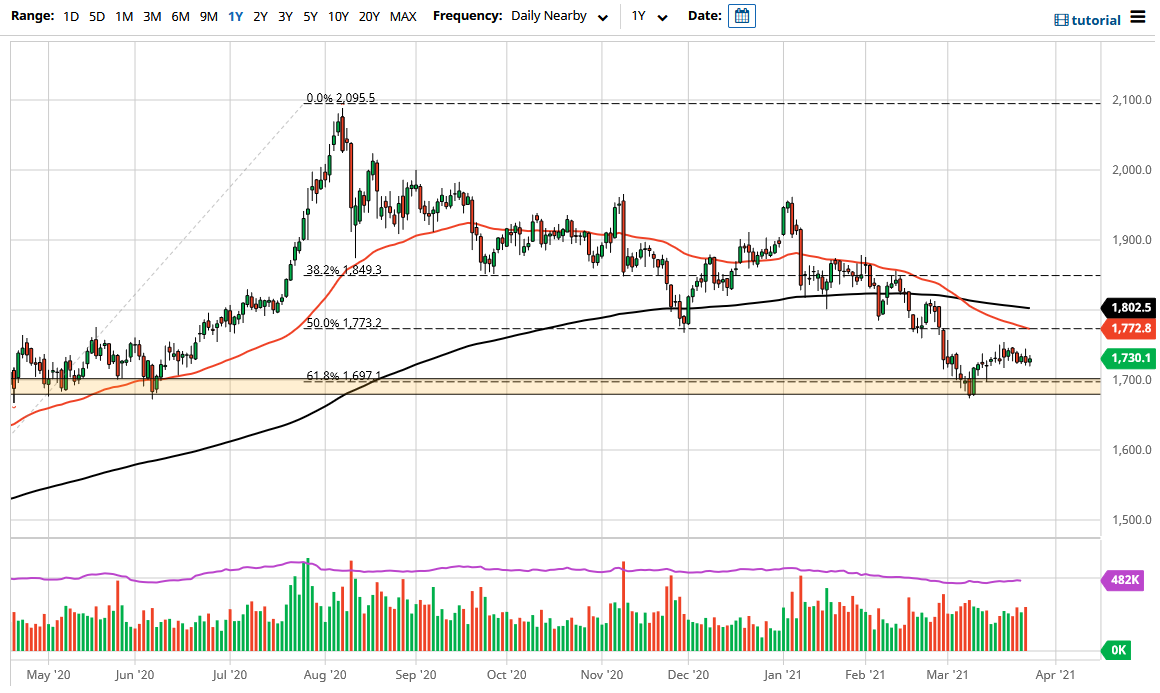Image resolution: width=1160 pixels, height=693 pixels.
Task: Click the 0.0% 2,095.5 Fibonacci label
Action: pos(341,98)
